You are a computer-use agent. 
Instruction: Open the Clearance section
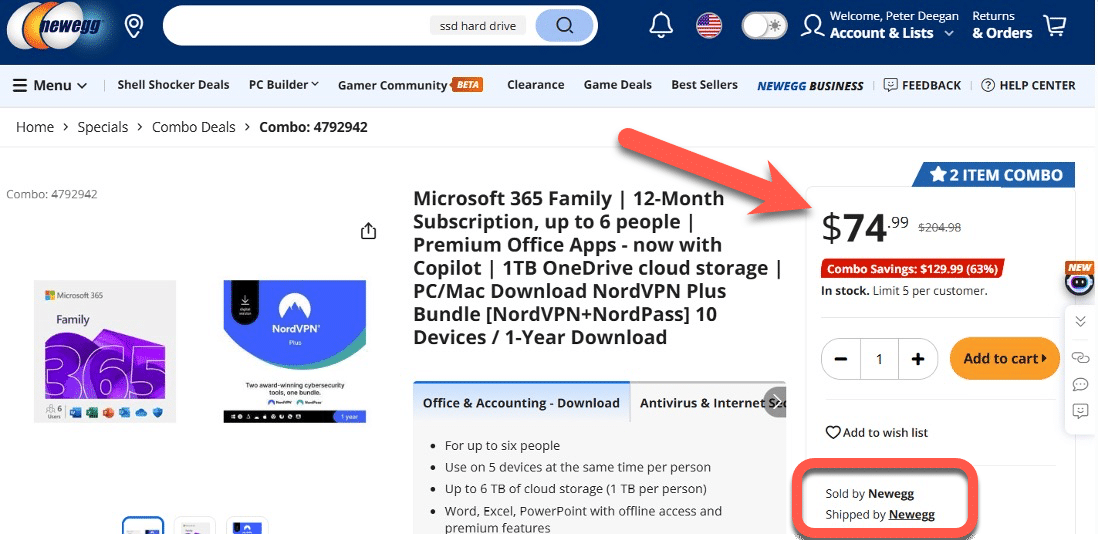click(x=536, y=85)
